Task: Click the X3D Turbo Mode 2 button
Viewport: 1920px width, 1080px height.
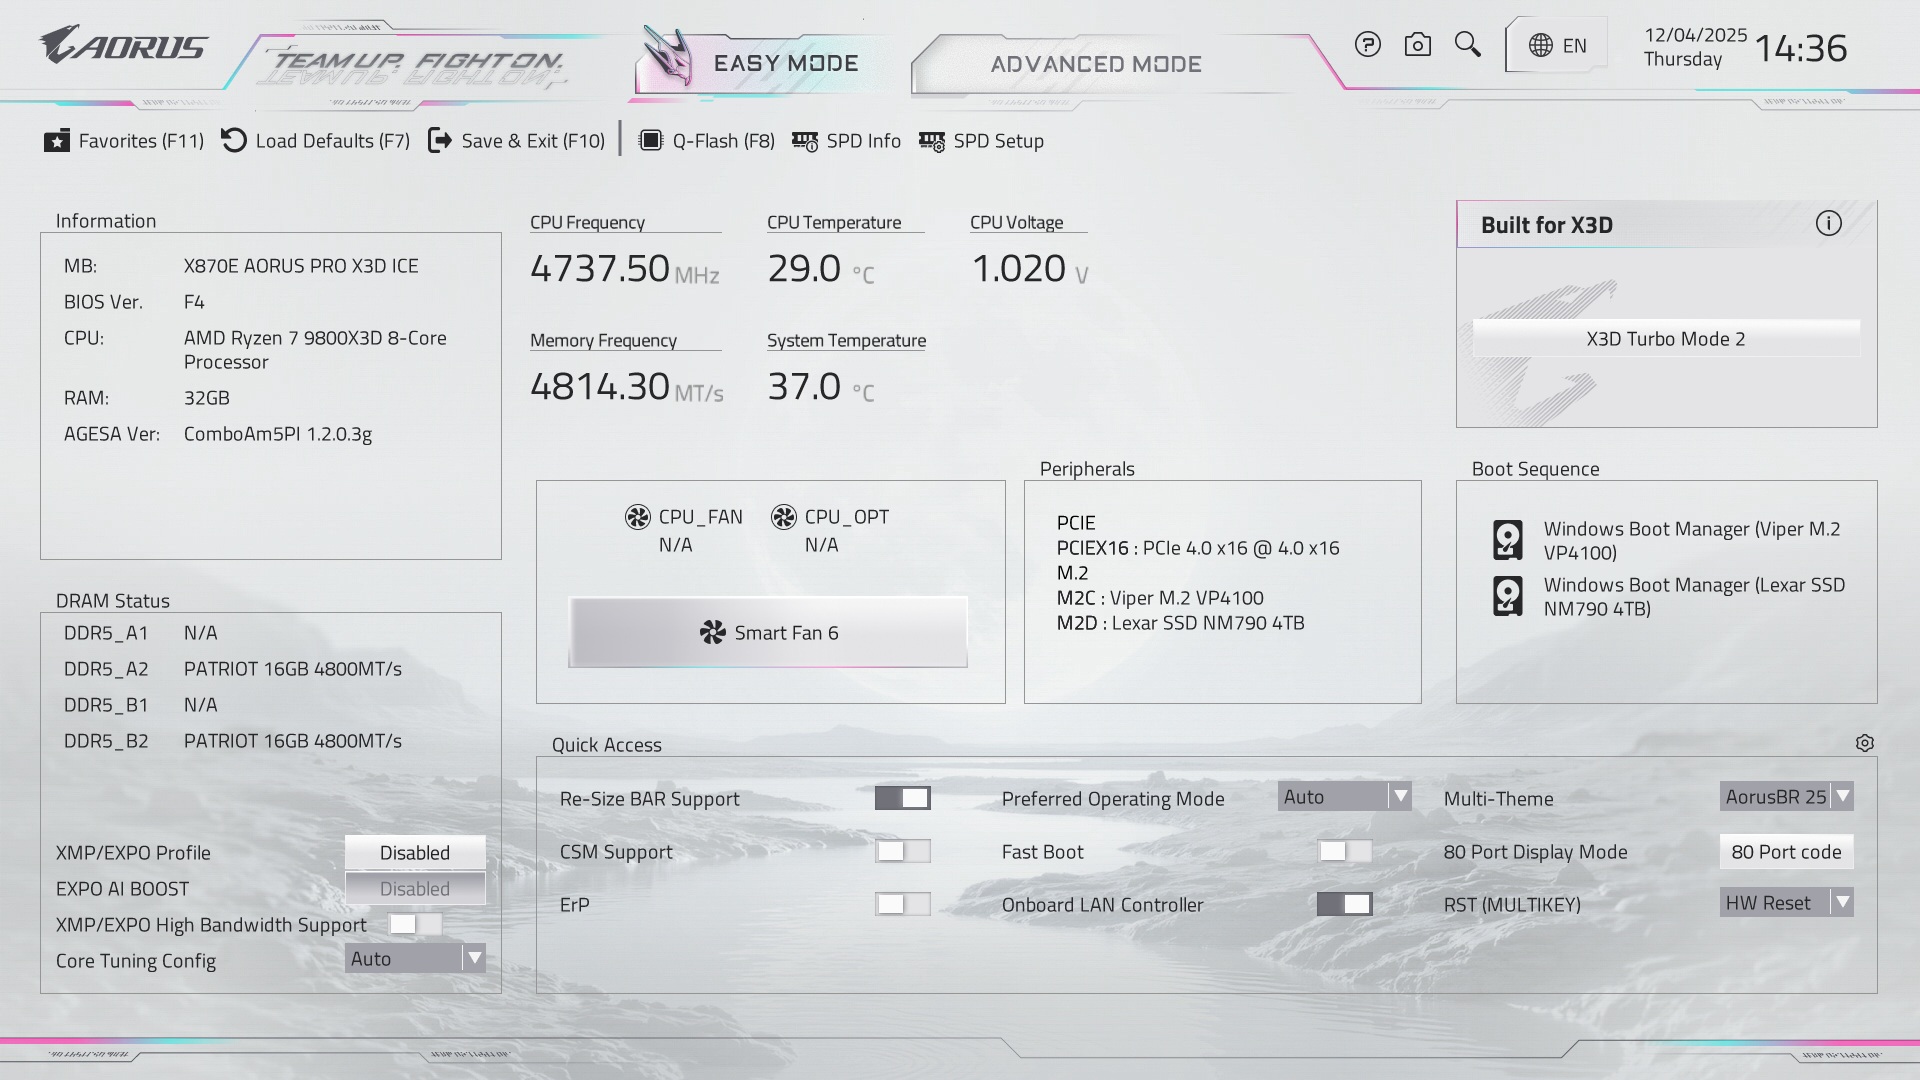Action: coord(1665,339)
